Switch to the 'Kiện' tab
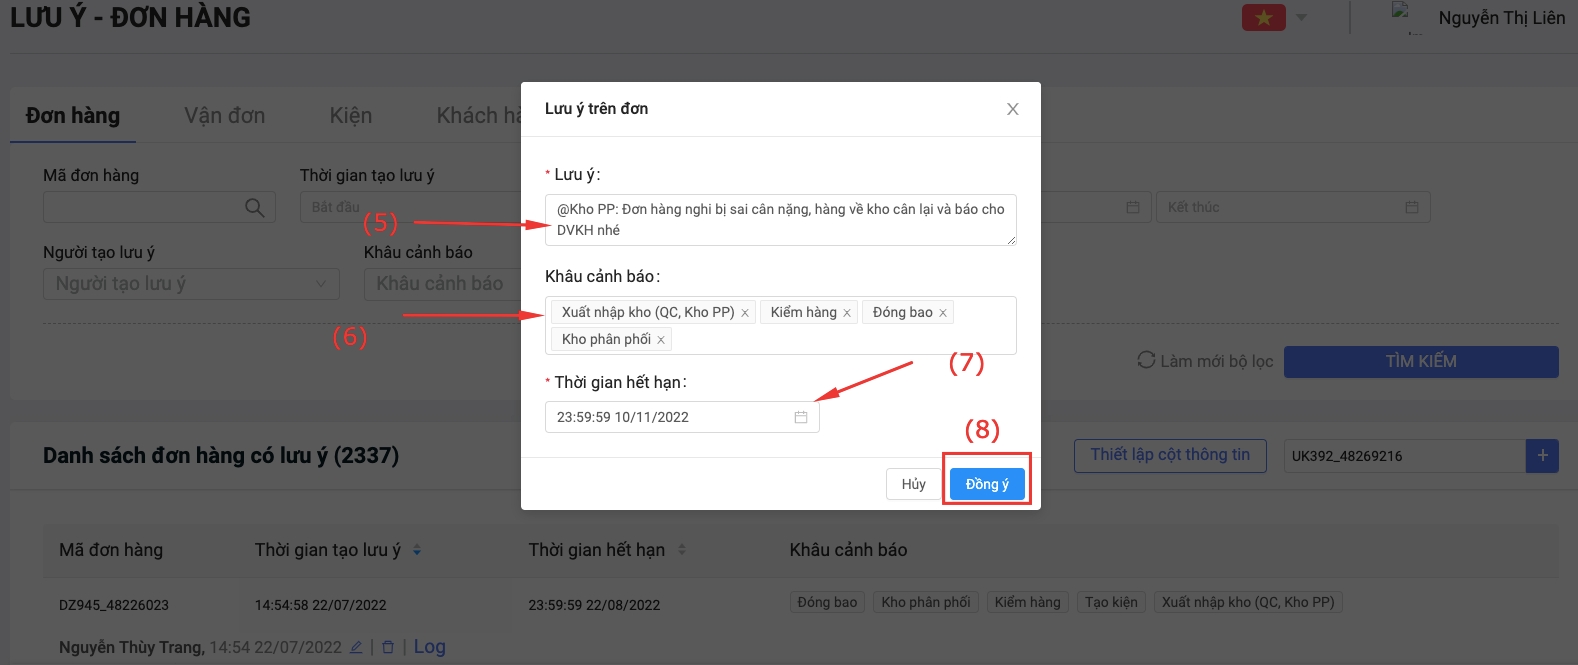Viewport: 1578px width, 665px height. pyautogui.click(x=351, y=116)
